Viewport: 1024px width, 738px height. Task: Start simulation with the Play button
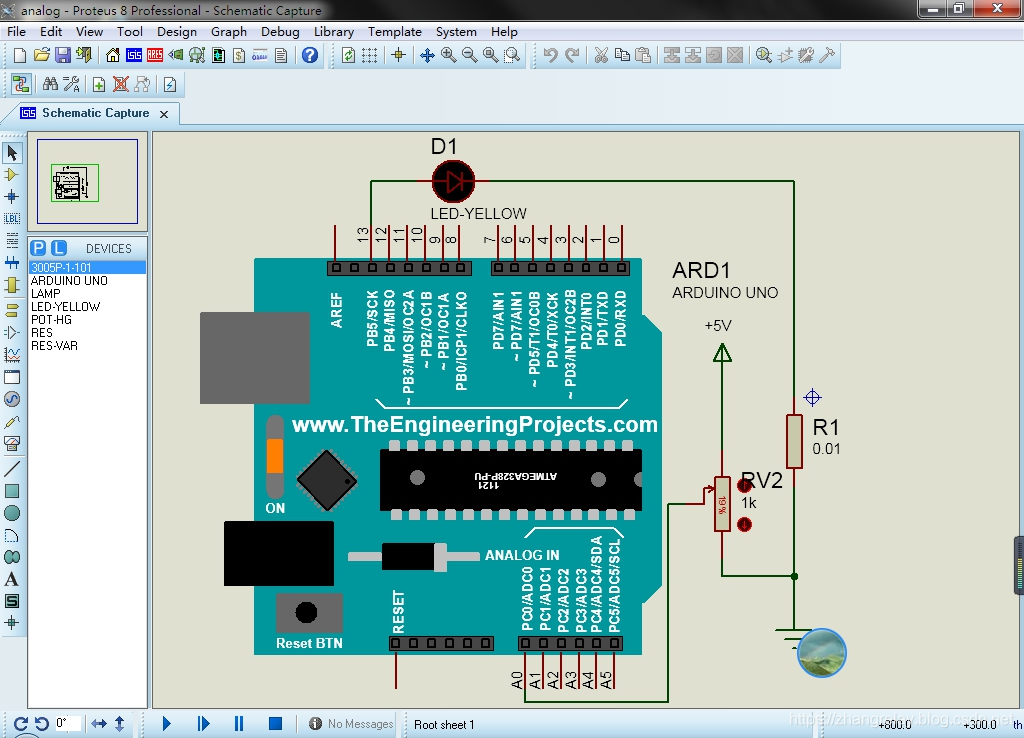[167, 723]
